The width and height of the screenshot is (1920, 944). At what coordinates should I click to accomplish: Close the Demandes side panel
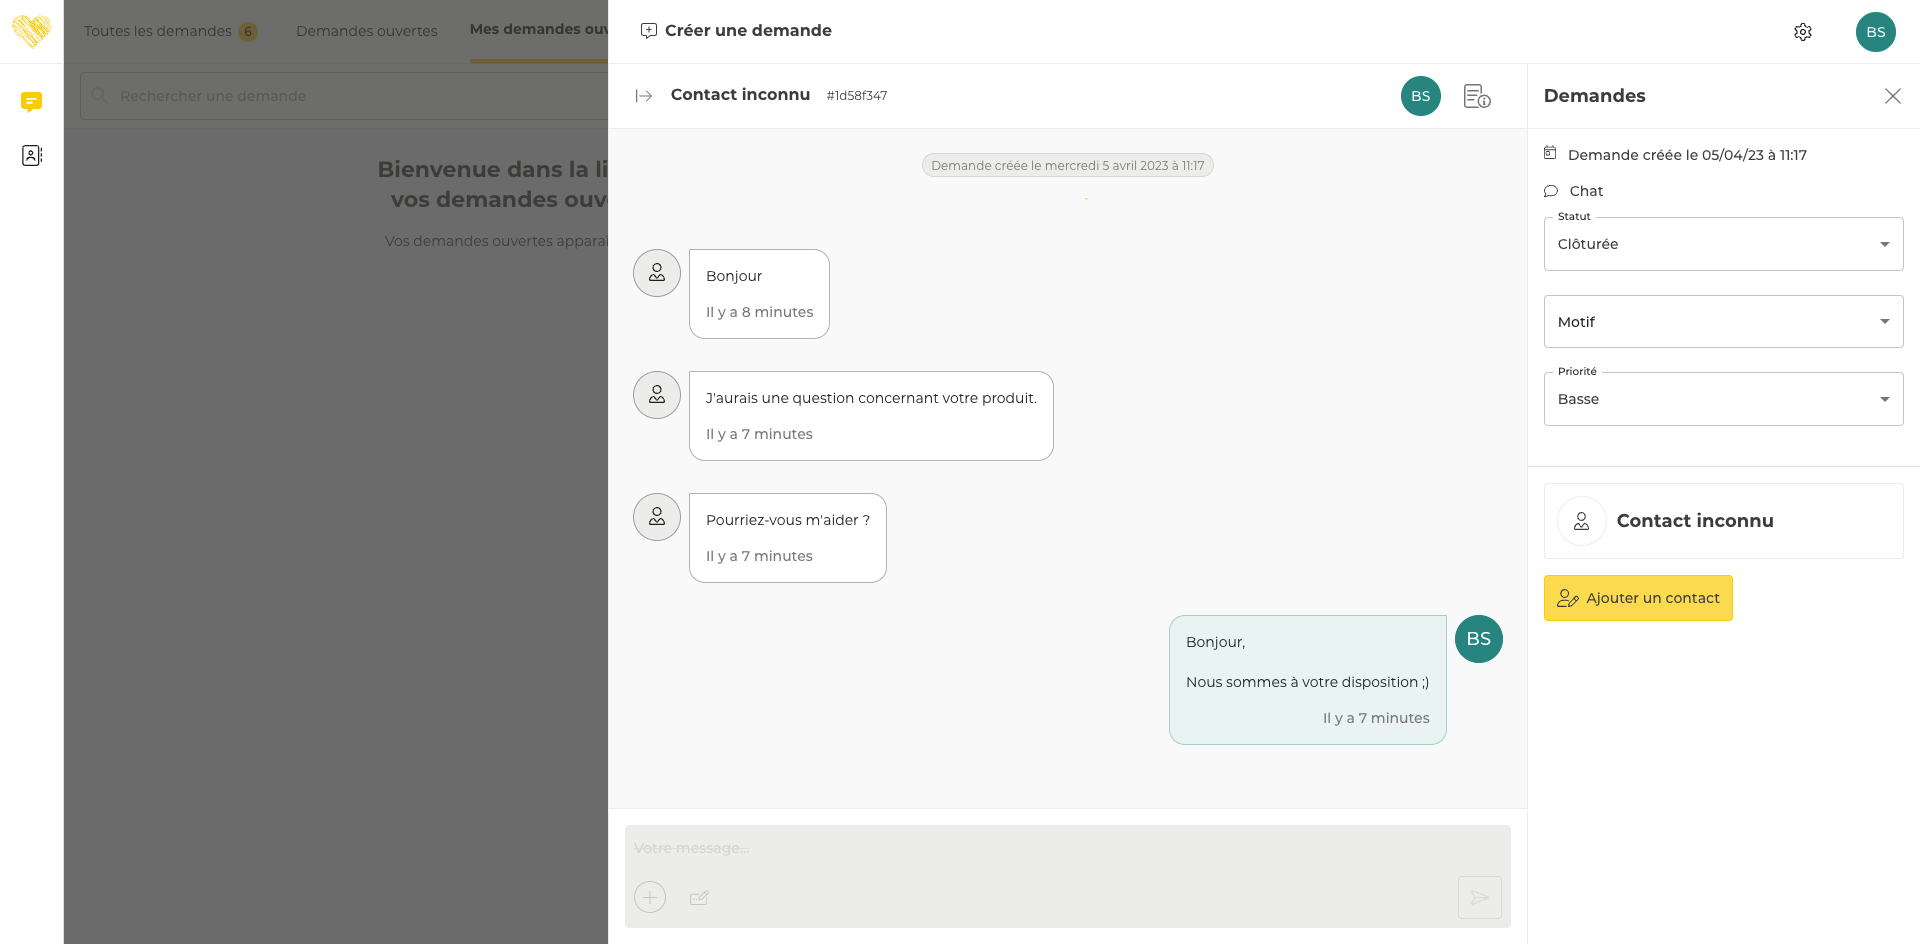click(1892, 96)
